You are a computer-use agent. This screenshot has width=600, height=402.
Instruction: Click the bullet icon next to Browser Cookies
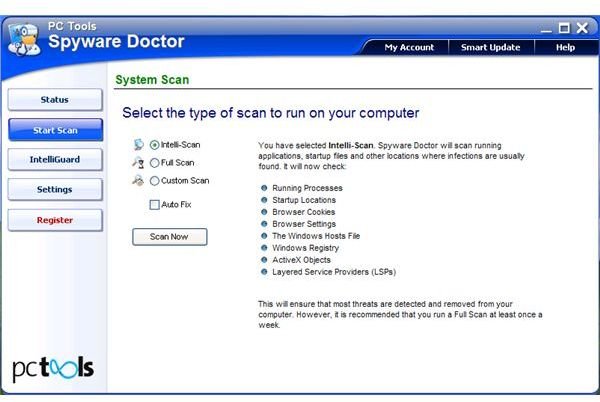click(x=264, y=212)
